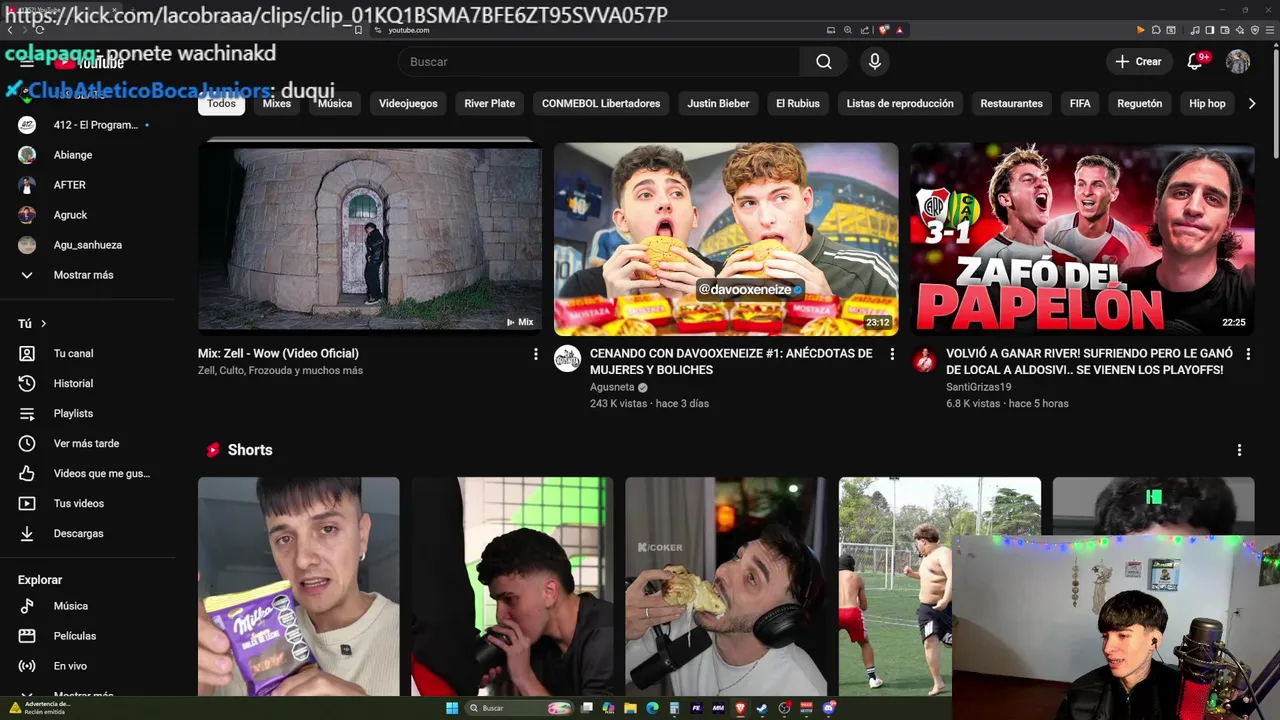The width and height of the screenshot is (1280, 720).
Task: Select the Reguetón filter chip
Action: (1140, 103)
